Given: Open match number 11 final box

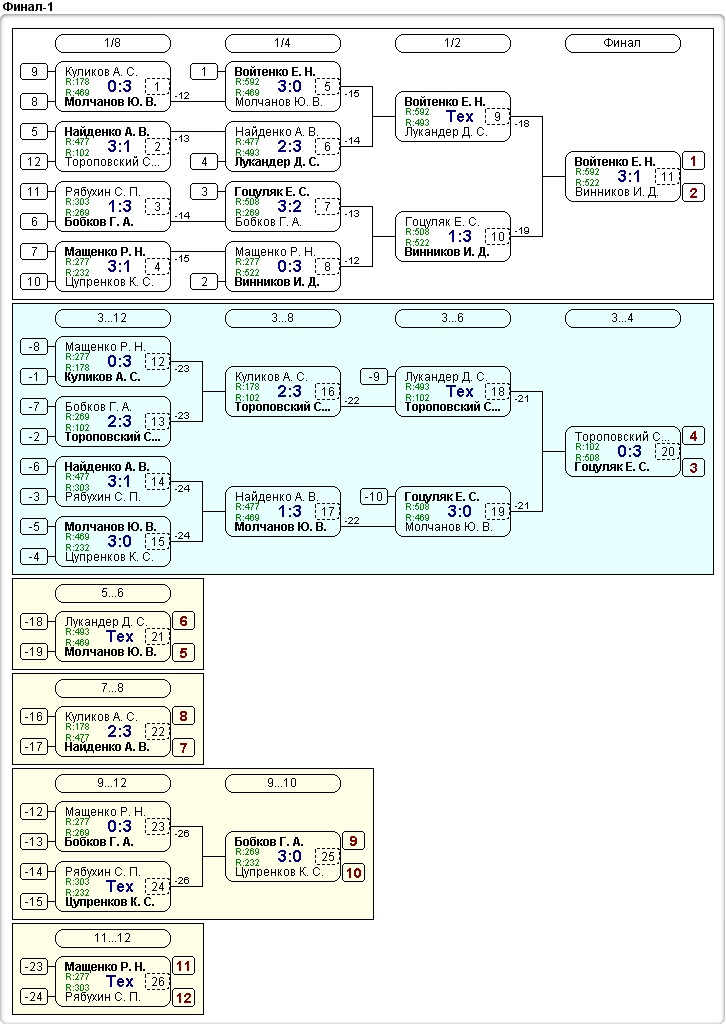Looking at the screenshot, I should click(x=622, y=176).
